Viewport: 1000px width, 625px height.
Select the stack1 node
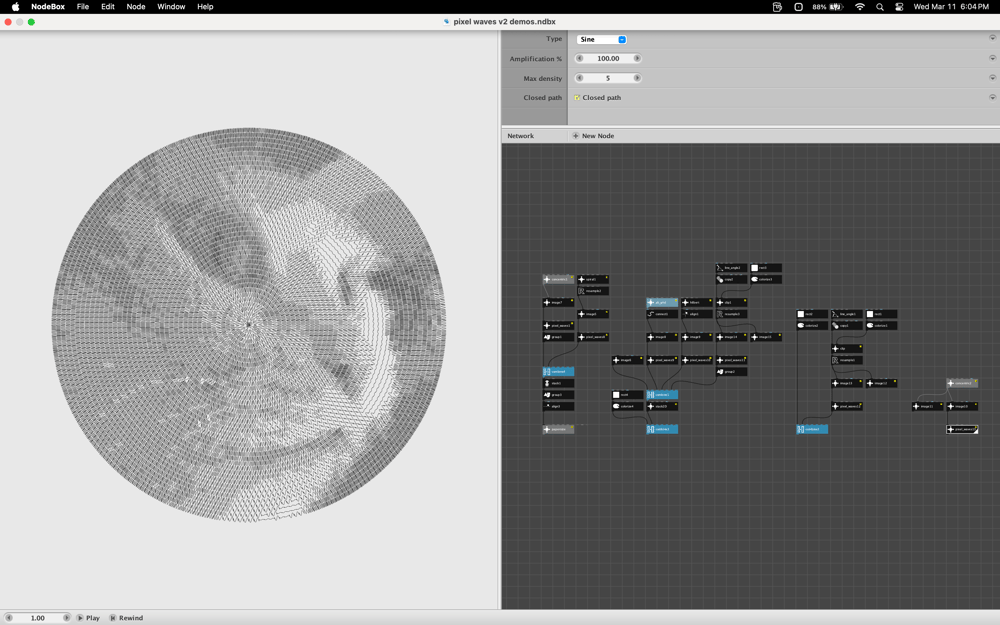(558, 383)
